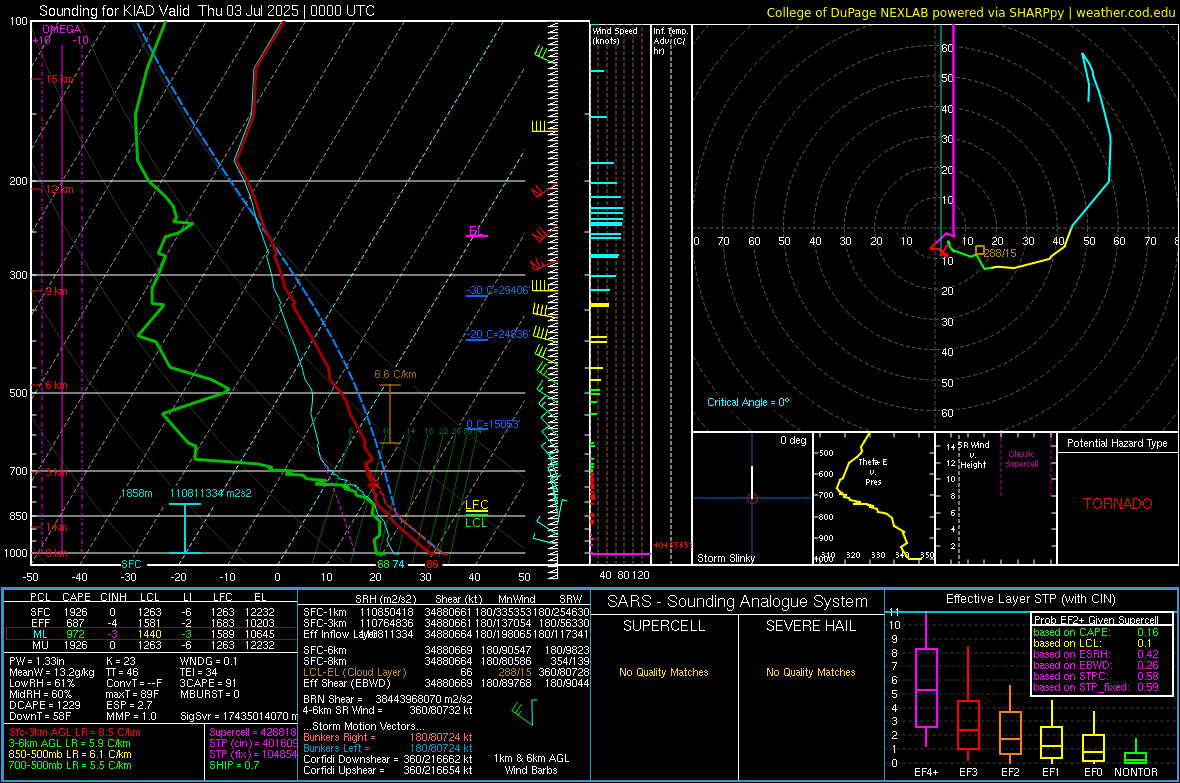The width and height of the screenshot is (1180, 783).
Task: Click the '-20 C=24838' height label
Action: pyautogui.click(x=497, y=334)
